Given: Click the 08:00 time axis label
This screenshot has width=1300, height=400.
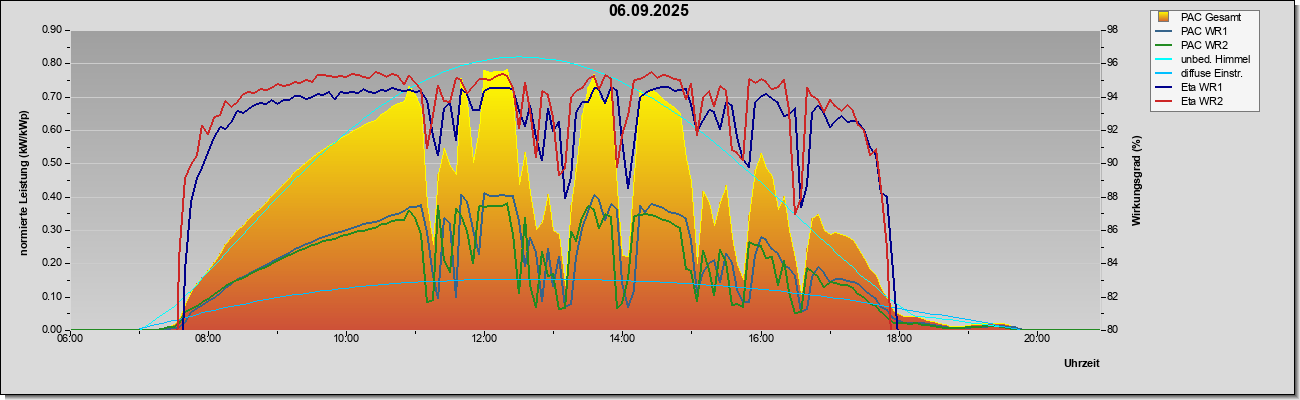Looking at the screenshot, I should click(x=208, y=338).
